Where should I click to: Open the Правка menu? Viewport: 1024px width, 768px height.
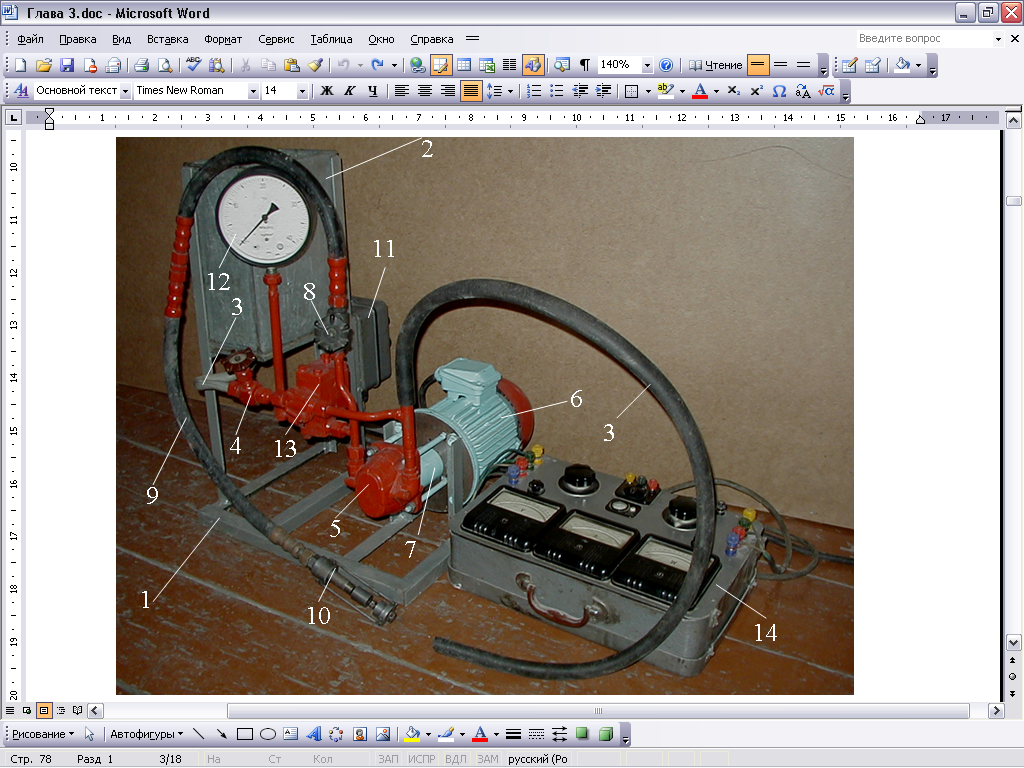[x=78, y=39]
